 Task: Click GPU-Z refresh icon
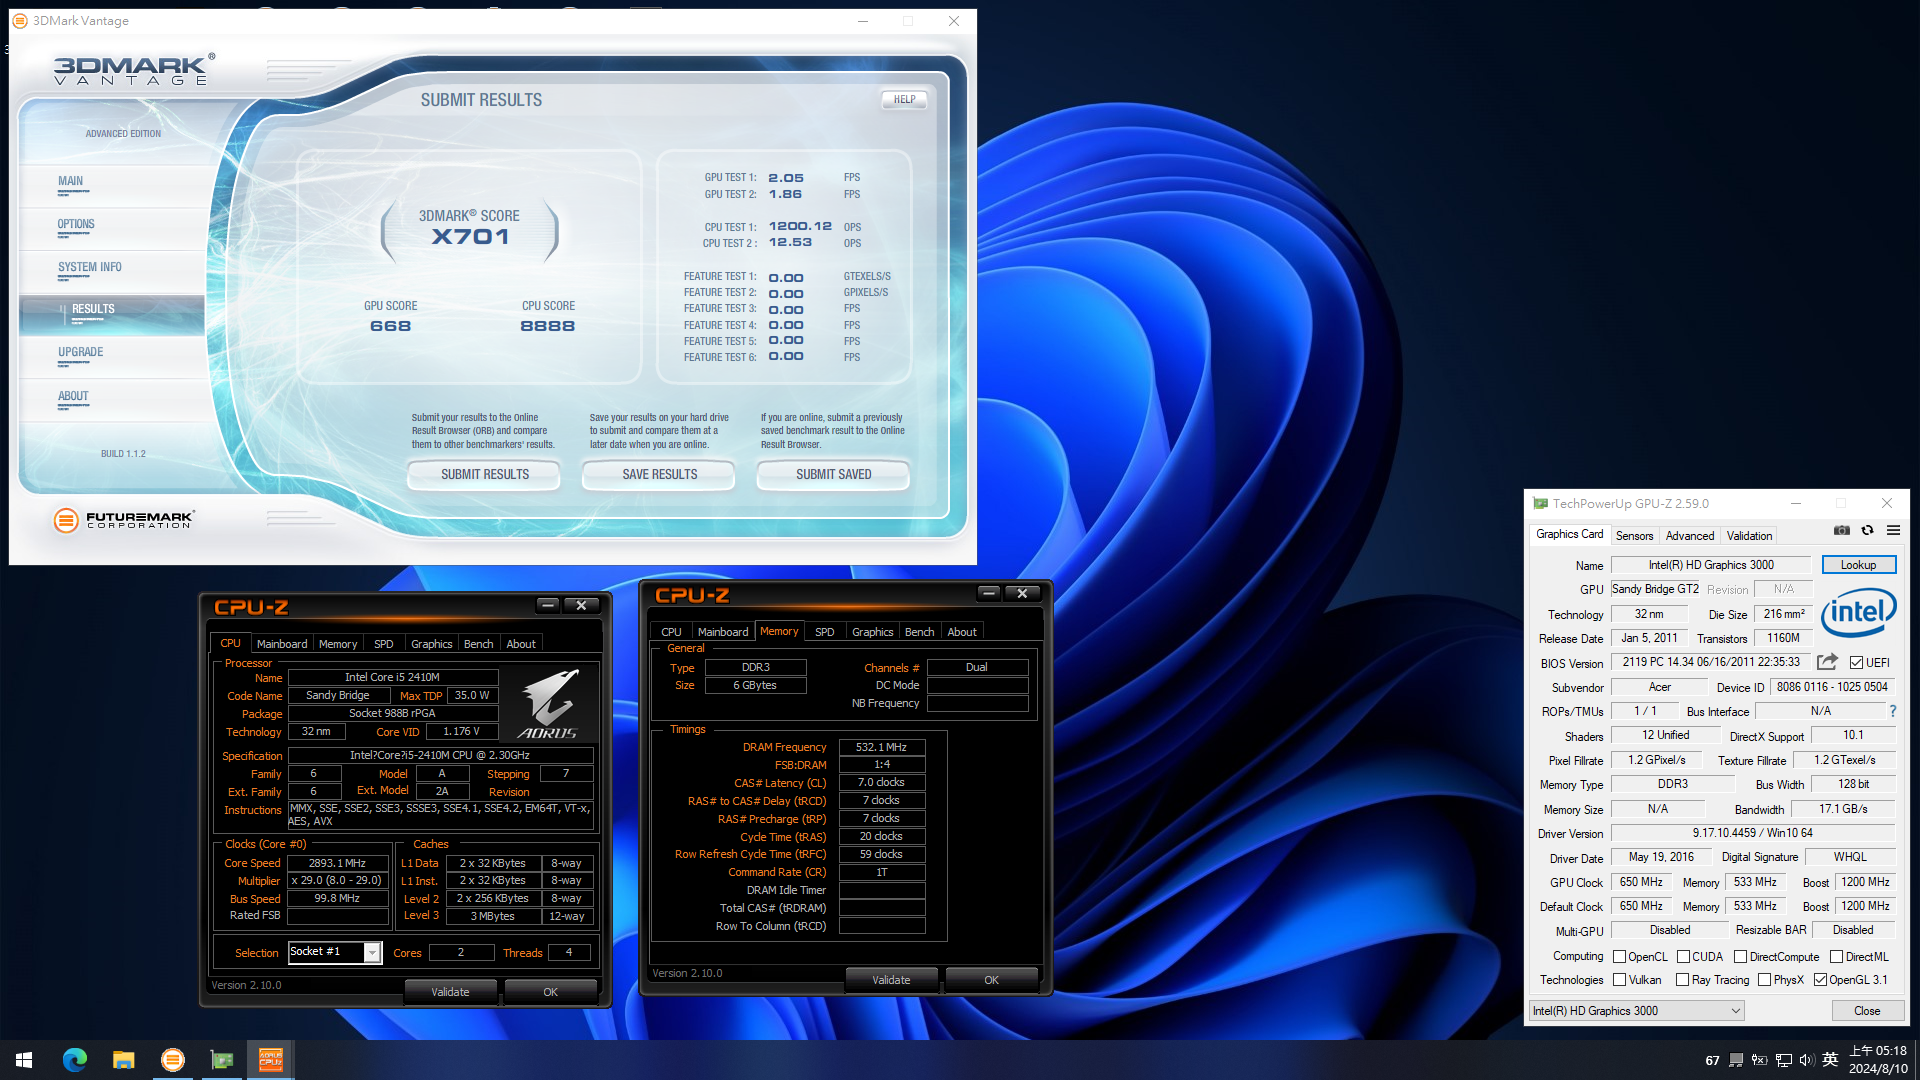1867,531
